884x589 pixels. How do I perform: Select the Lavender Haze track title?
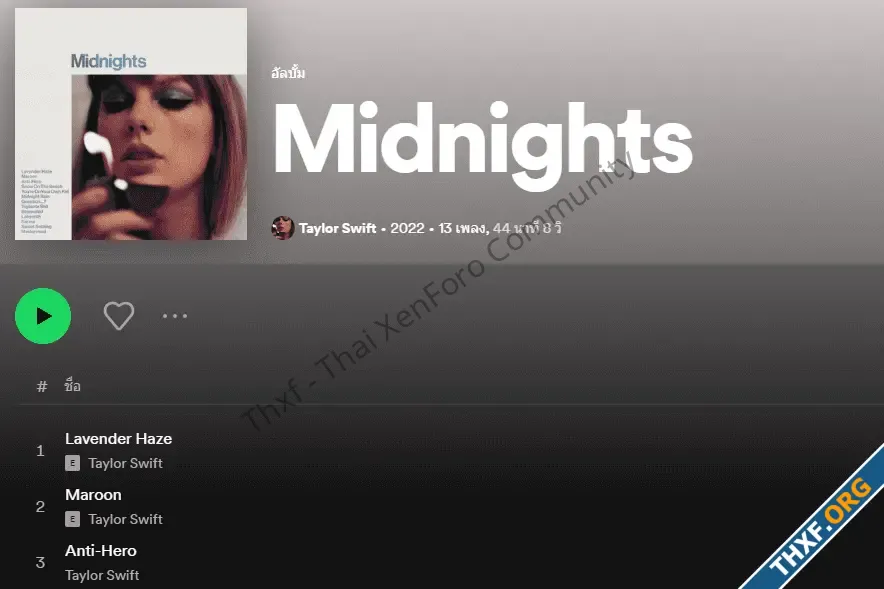click(x=118, y=439)
